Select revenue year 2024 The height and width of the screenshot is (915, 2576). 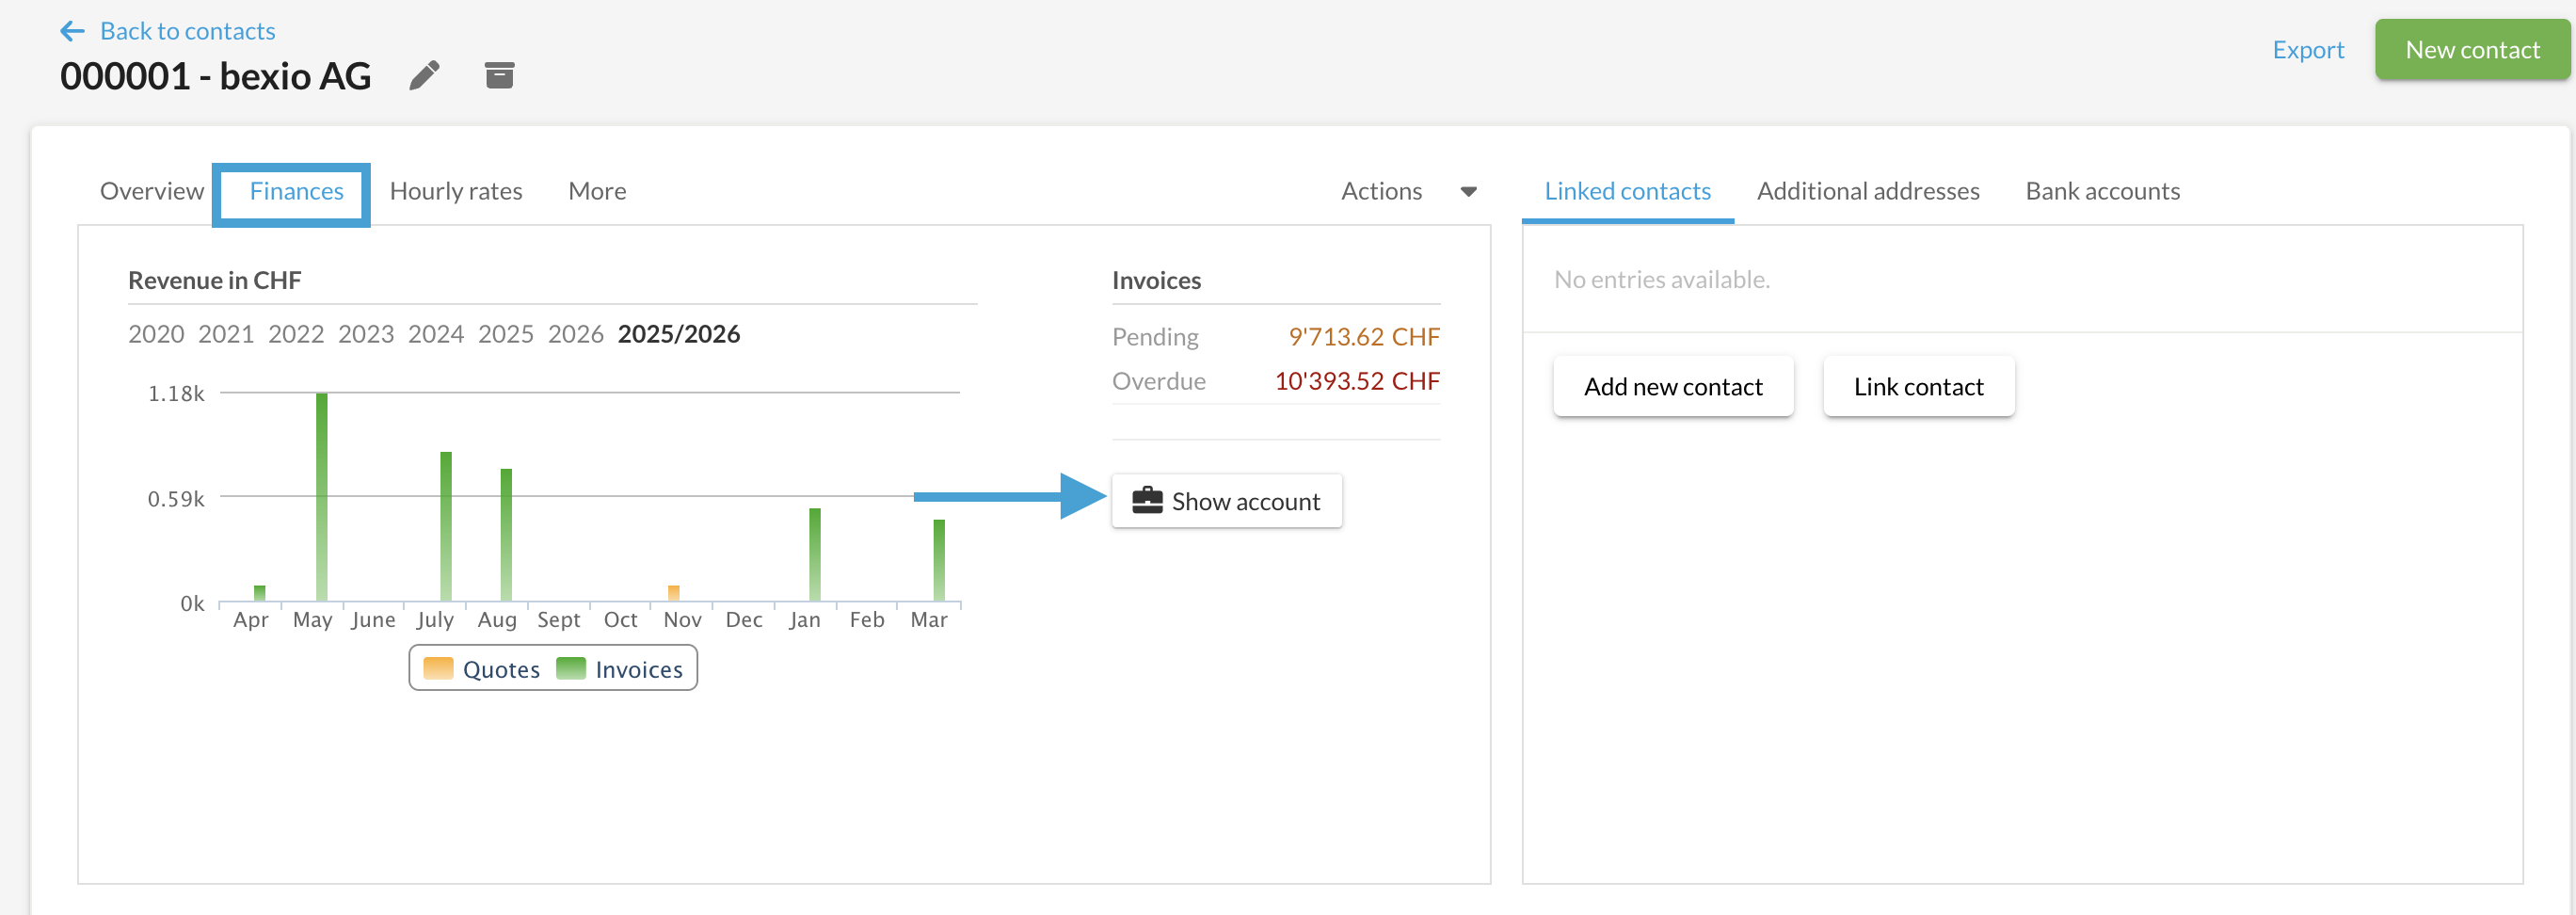pos(436,334)
